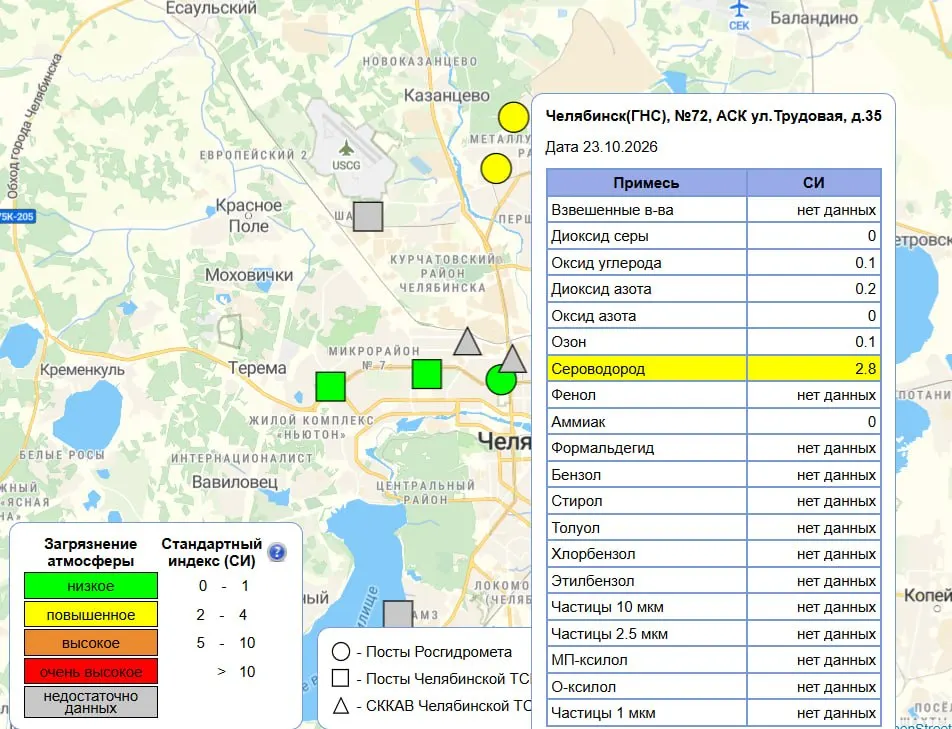Click the 'Моховички' map label

[x=249, y=275]
